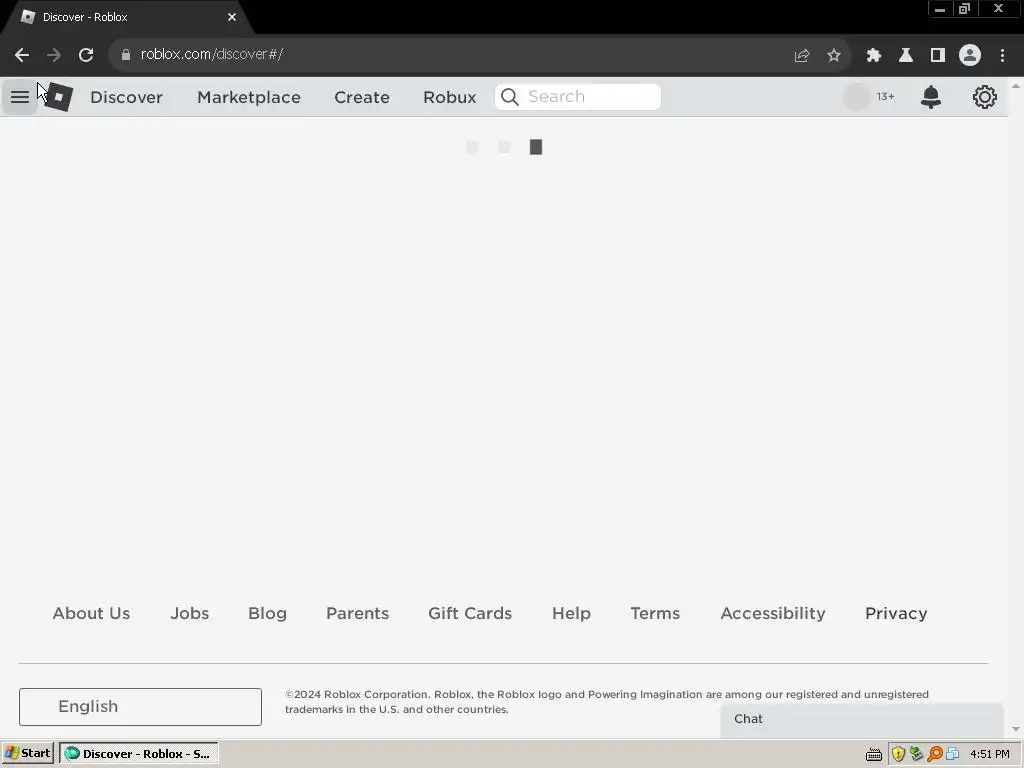The image size is (1024, 768).
Task: Click the search magnifier icon
Action: click(510, 97)
